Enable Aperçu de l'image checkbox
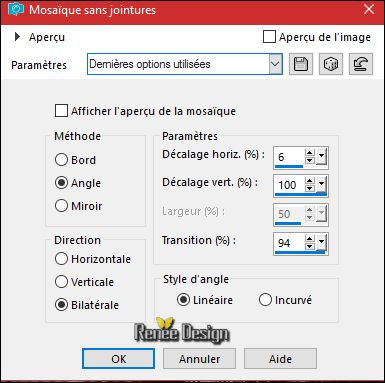The image size is (385, 383). pyautogui.click(x=269, y=37)
